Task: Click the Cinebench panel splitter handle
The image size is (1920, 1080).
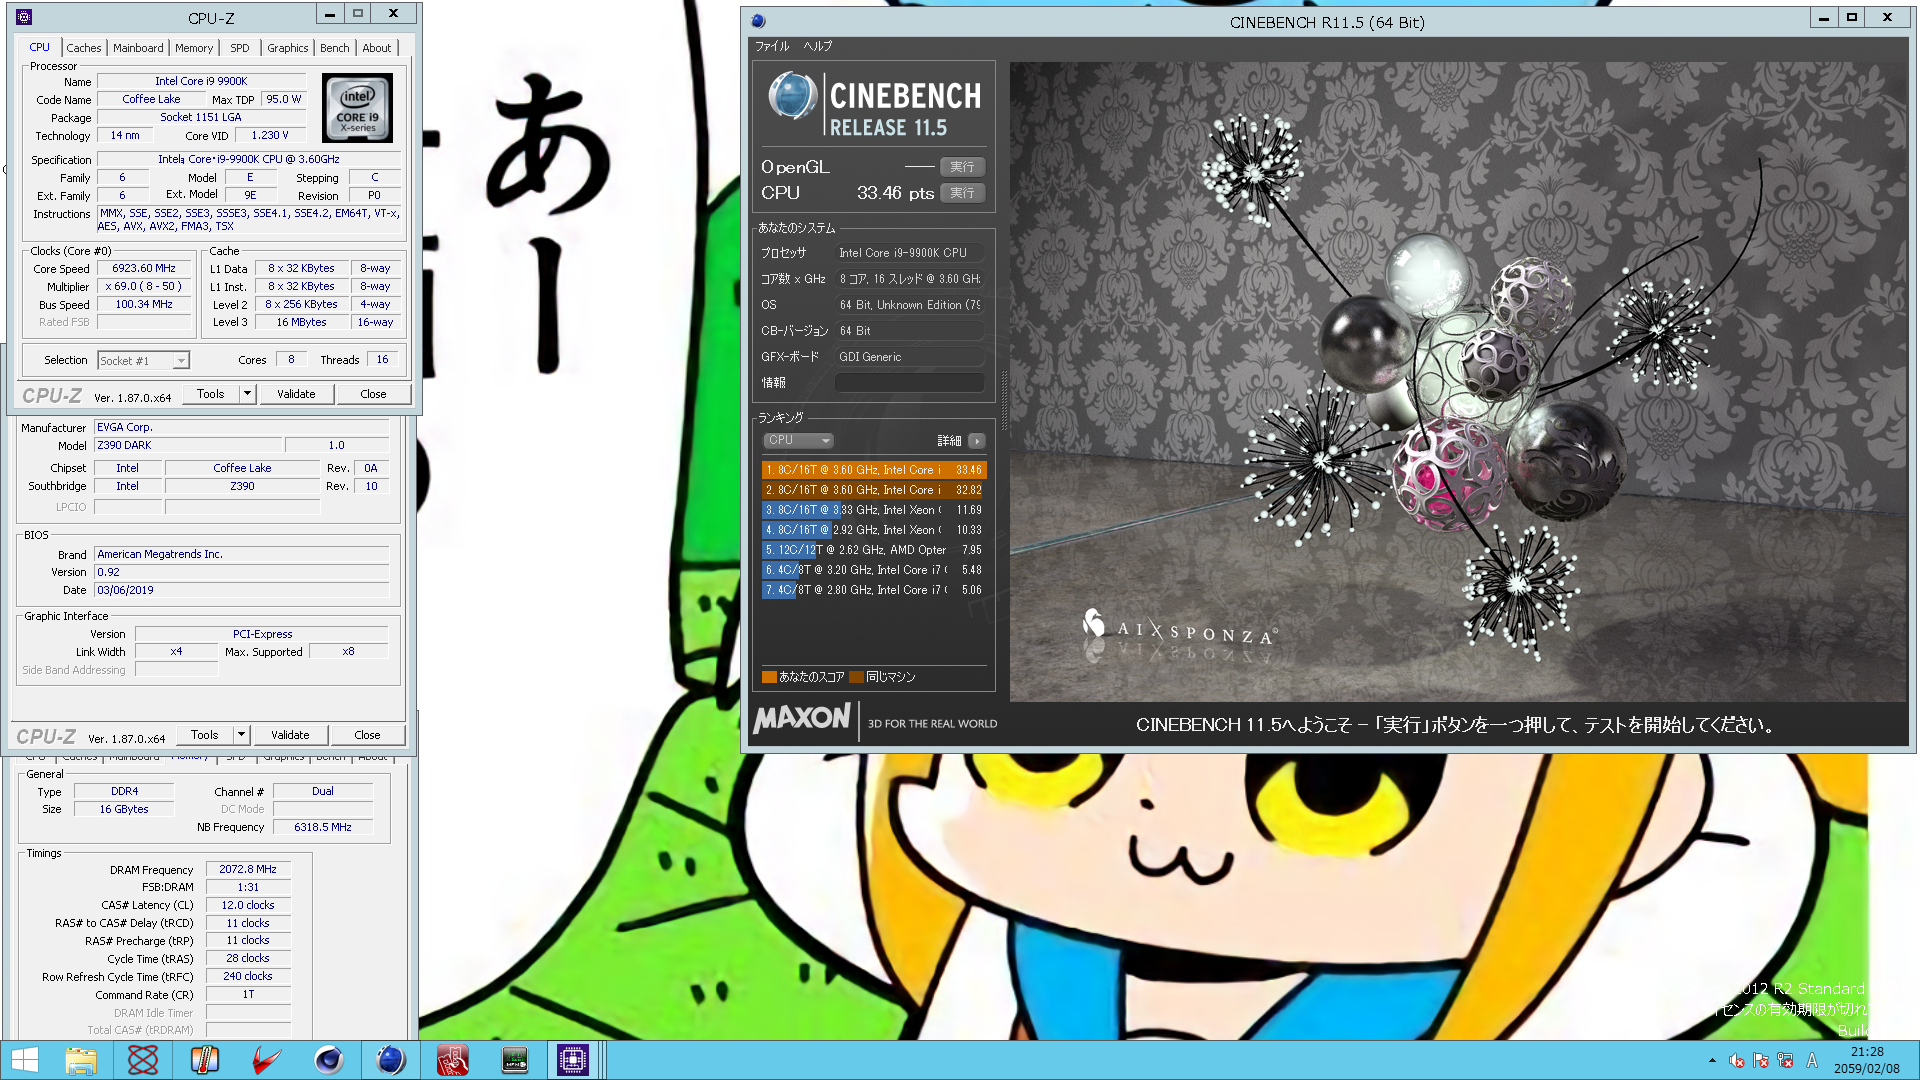Action: coord(1003,400)
